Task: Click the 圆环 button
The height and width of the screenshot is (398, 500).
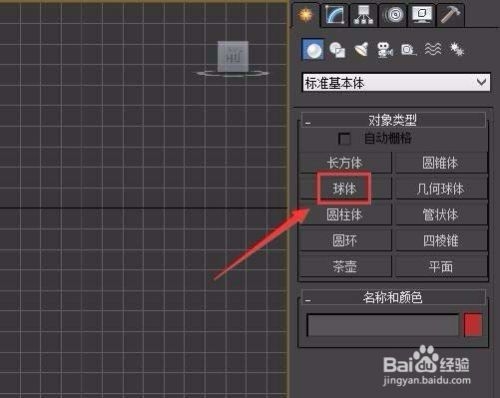Action: tap(345, 240)
